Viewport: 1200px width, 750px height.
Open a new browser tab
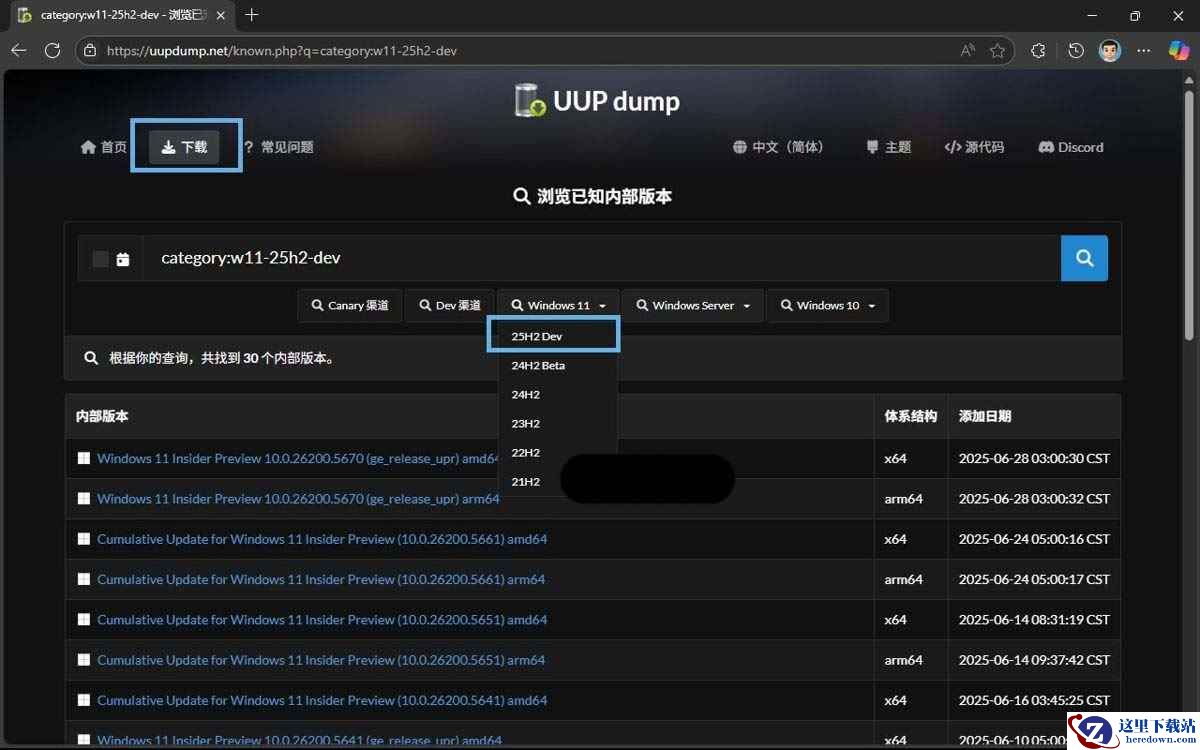tap(252, 15)
